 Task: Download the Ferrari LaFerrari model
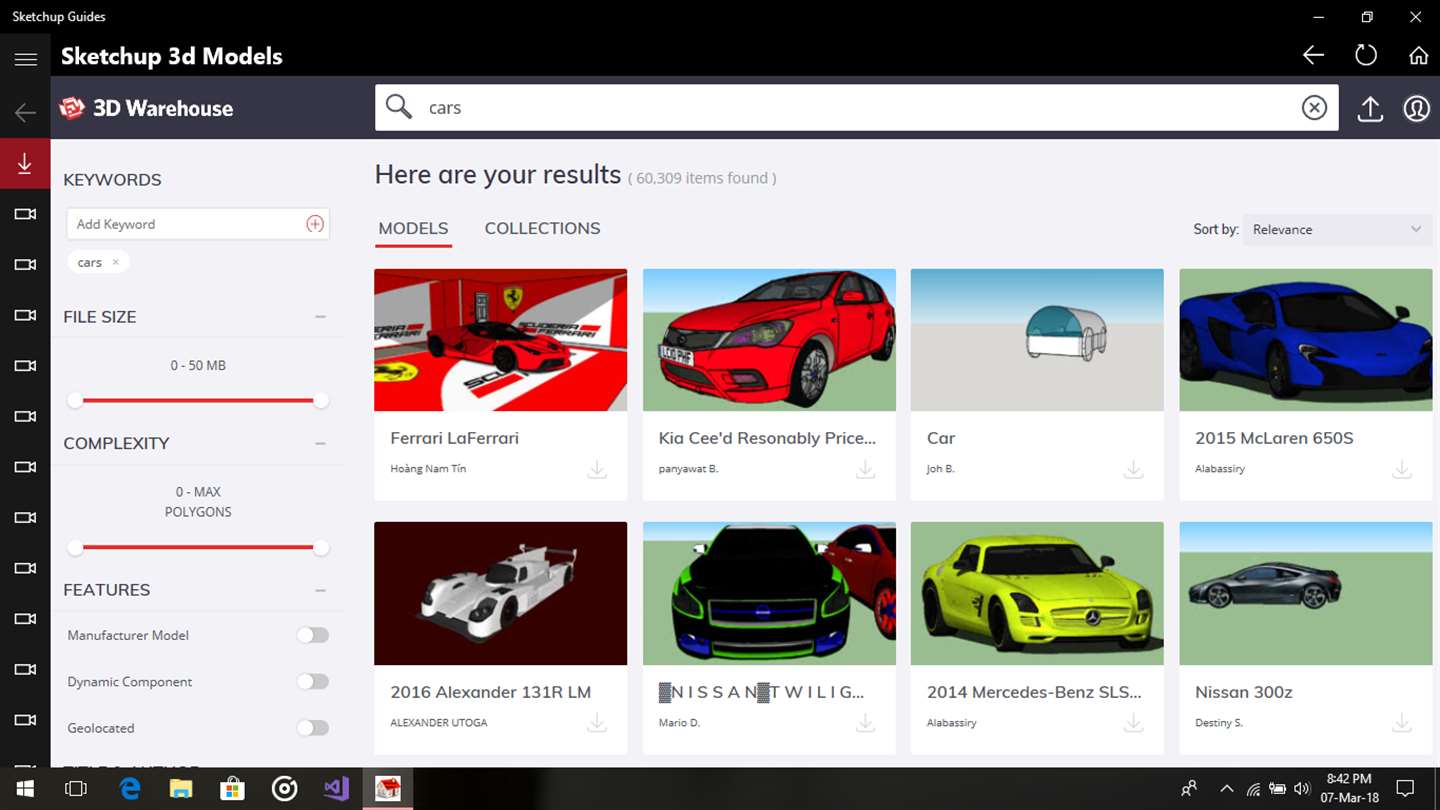tap(597, 469)
